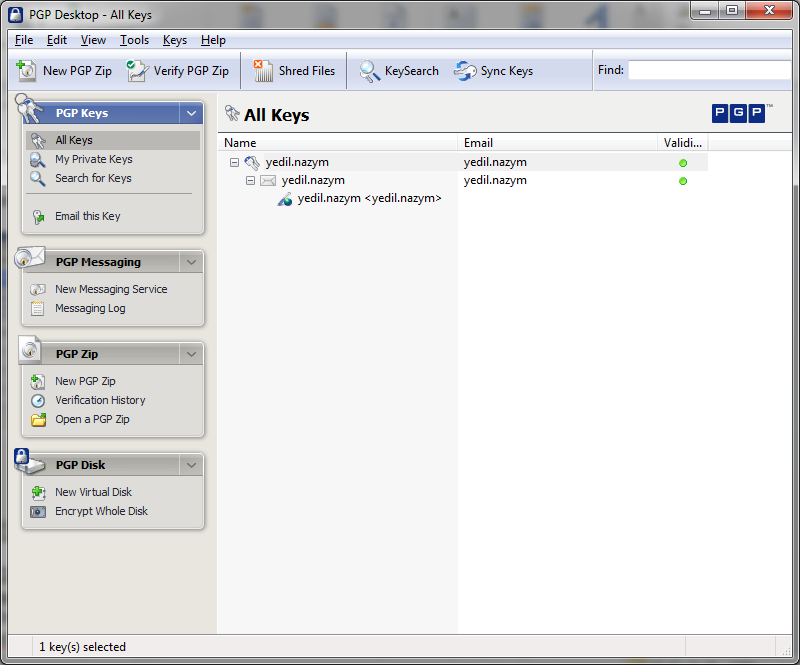Click the Encrypt Whole Disk link
The height and width of the screenshot is (665, 800).
pyautogui.click(x=102, y=511)
